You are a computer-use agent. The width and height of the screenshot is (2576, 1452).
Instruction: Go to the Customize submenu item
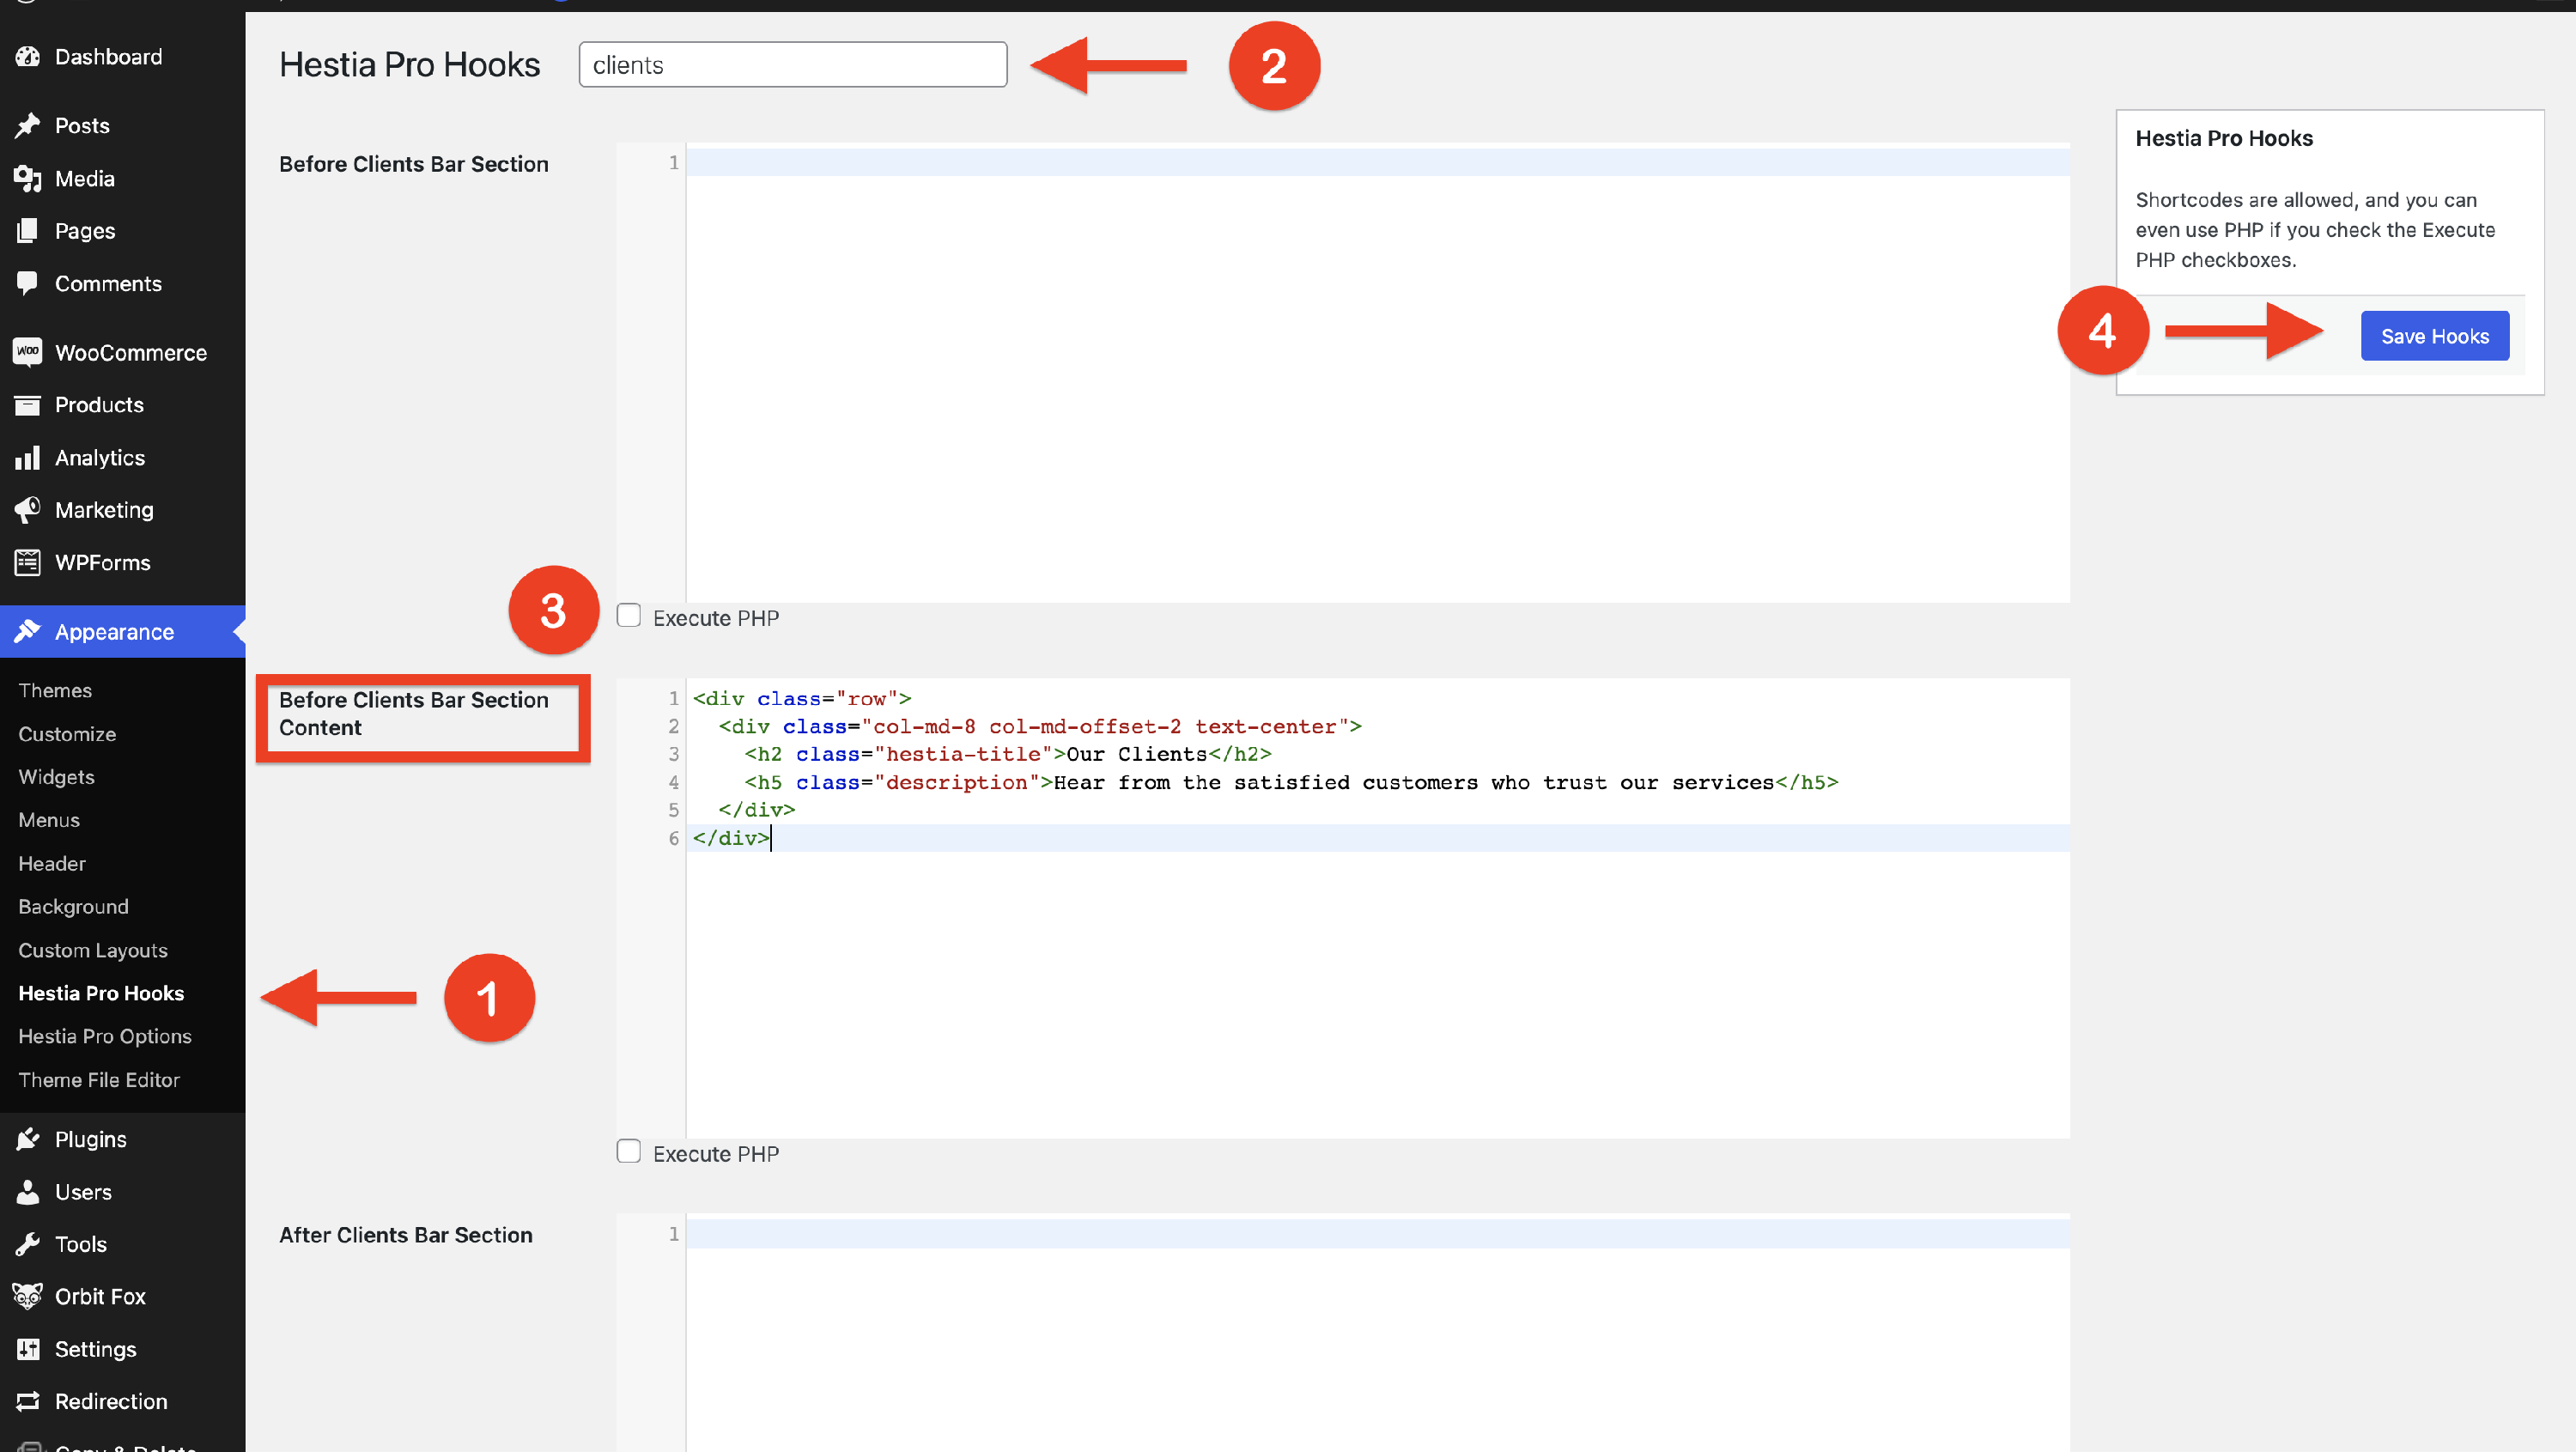point(67,734)
